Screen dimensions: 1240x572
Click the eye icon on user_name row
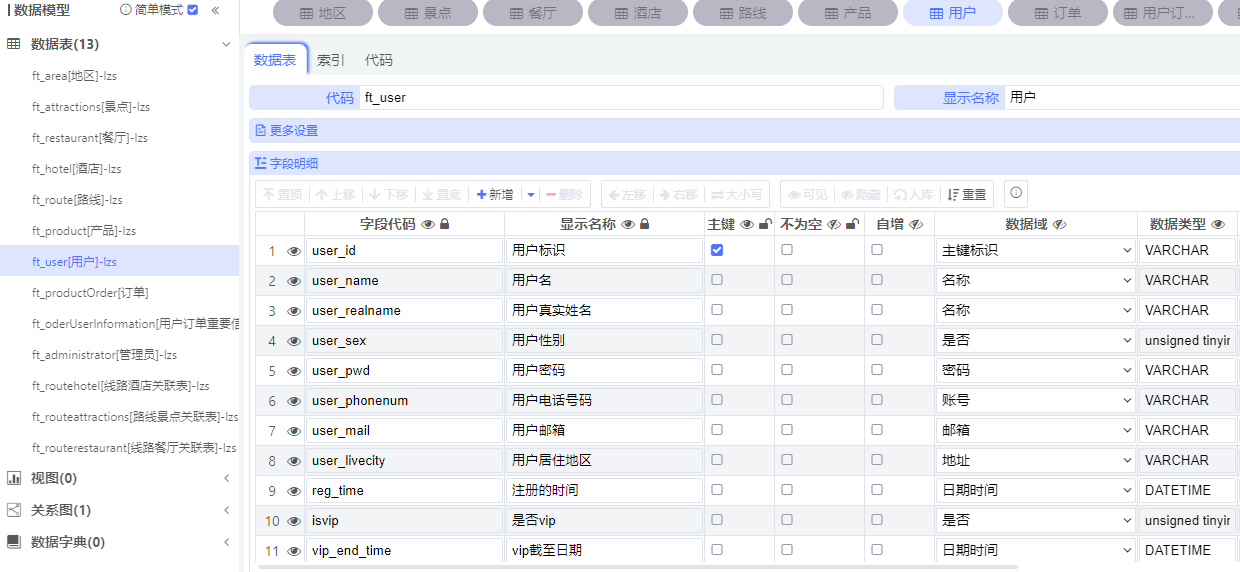294,281
